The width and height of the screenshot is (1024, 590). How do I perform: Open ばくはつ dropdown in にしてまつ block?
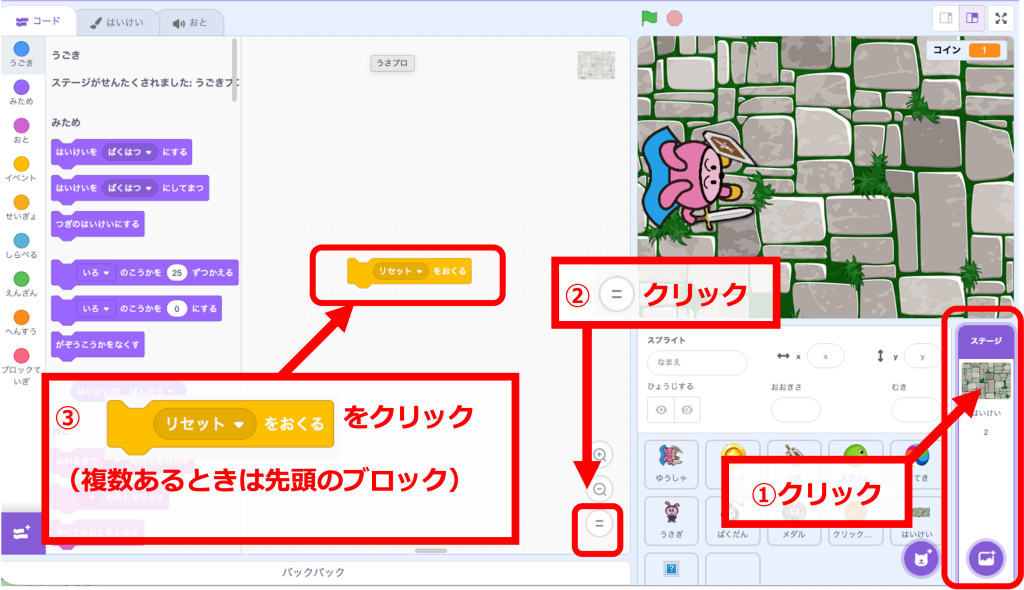130,188
